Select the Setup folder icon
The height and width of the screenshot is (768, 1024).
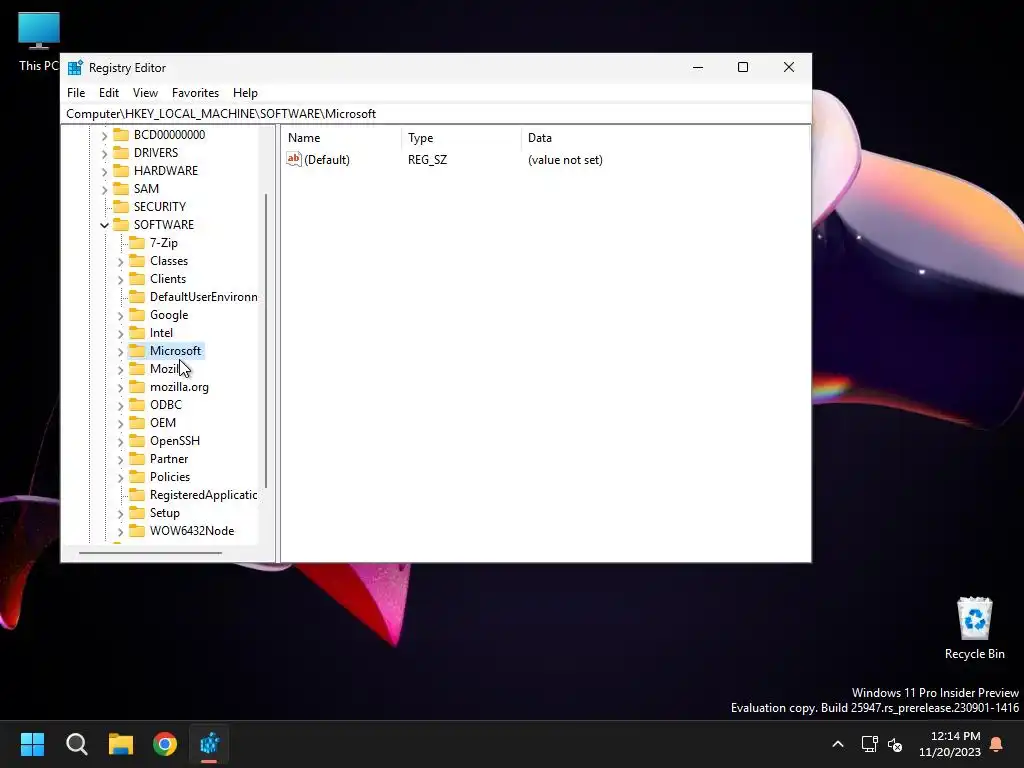click(136, 513)
